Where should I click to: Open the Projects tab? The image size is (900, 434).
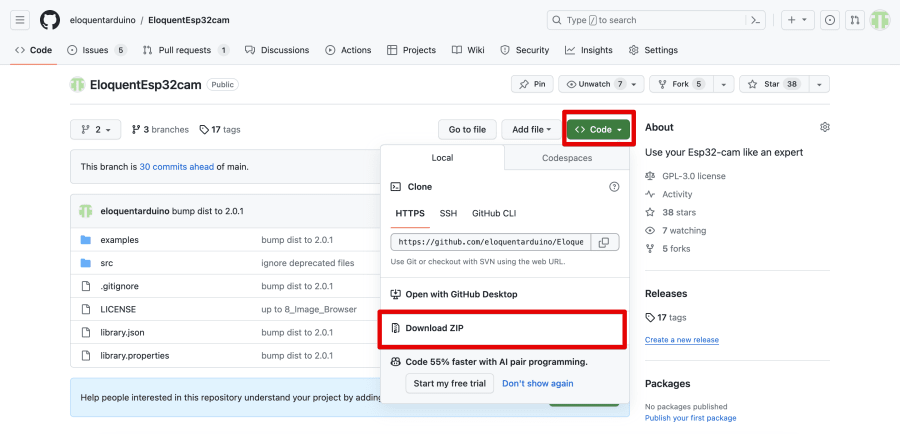pyautogui.click(x=411, y=50)
